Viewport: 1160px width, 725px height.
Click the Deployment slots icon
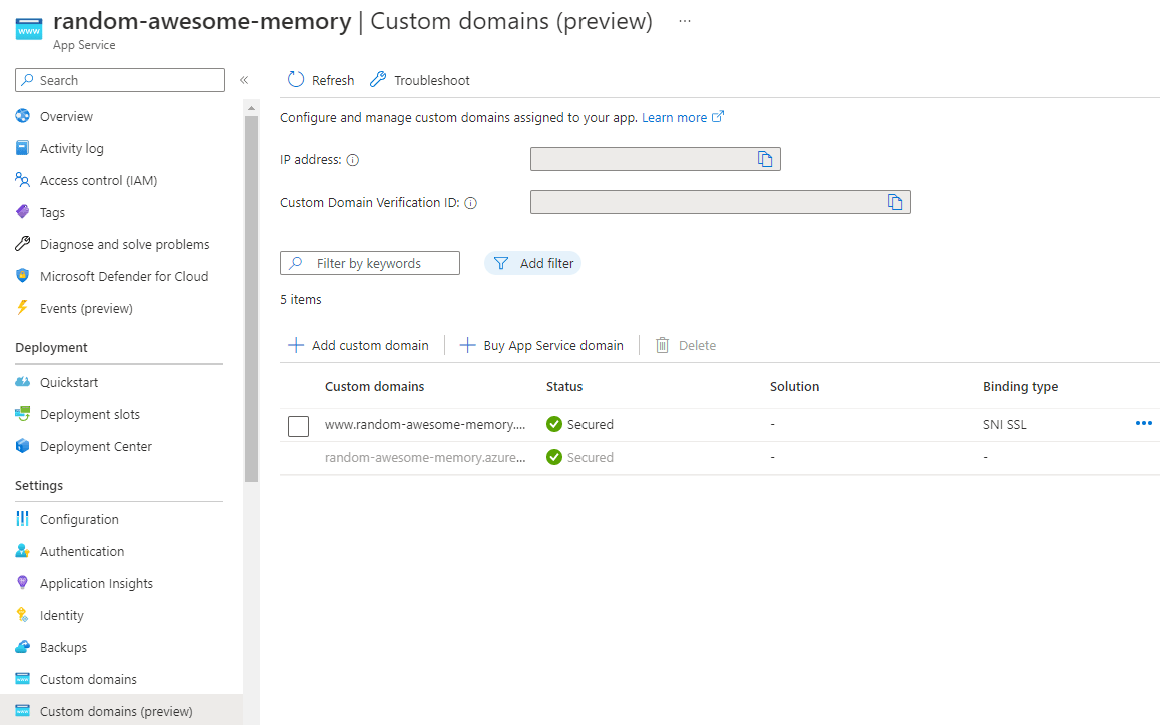(x=22, y=414)
